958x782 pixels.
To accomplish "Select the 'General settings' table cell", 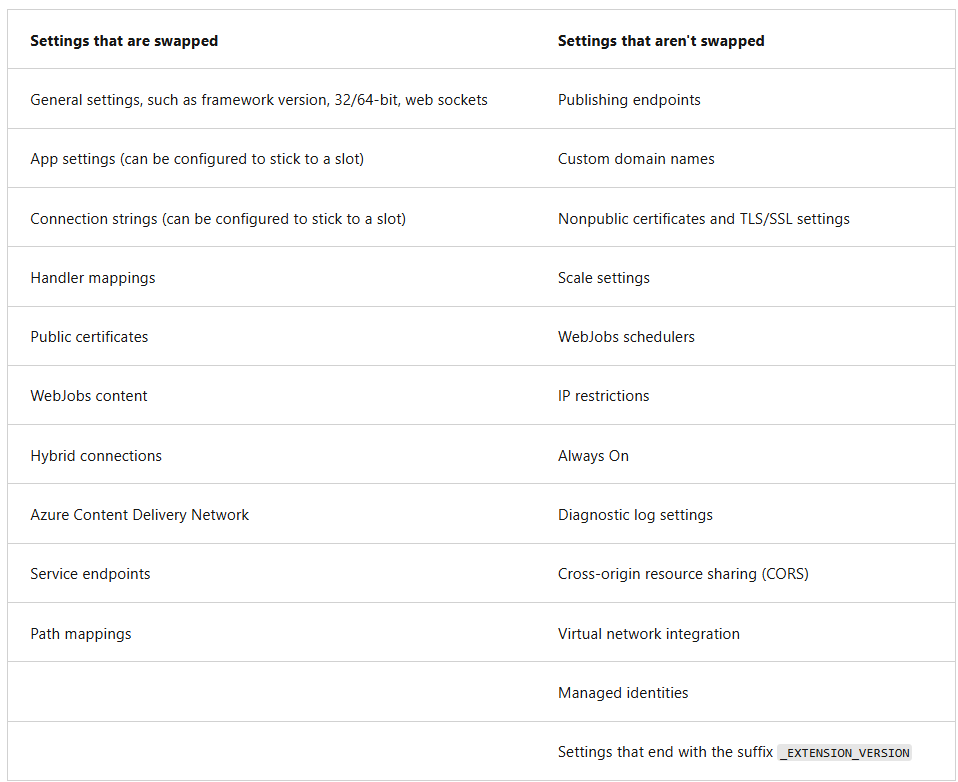I will point(259,100).
